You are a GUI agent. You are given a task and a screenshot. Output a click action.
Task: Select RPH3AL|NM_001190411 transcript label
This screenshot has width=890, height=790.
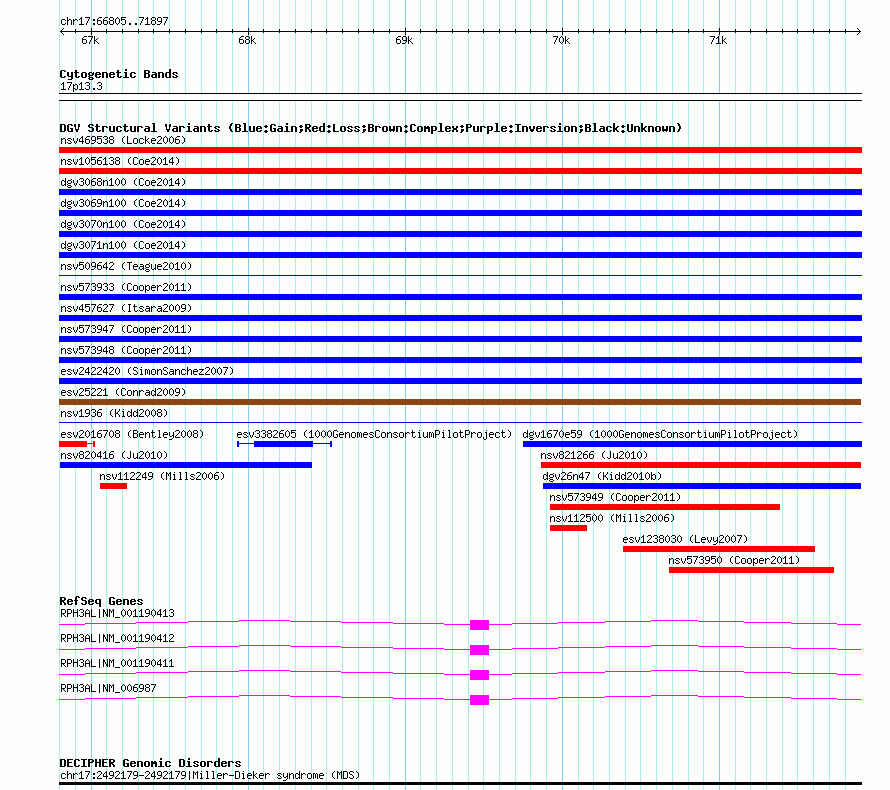tap(117, 663)
